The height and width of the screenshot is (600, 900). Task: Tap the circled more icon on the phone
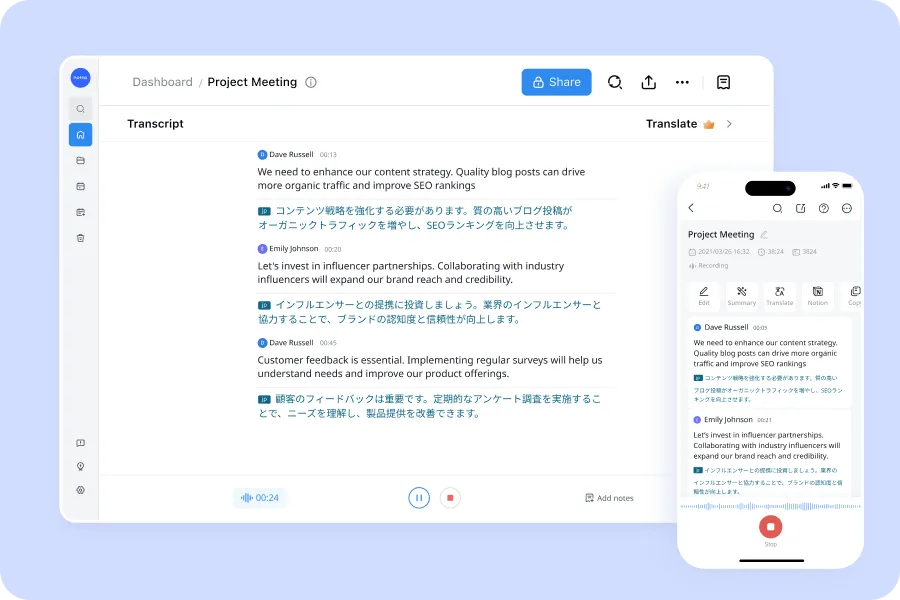click(847, 208)
